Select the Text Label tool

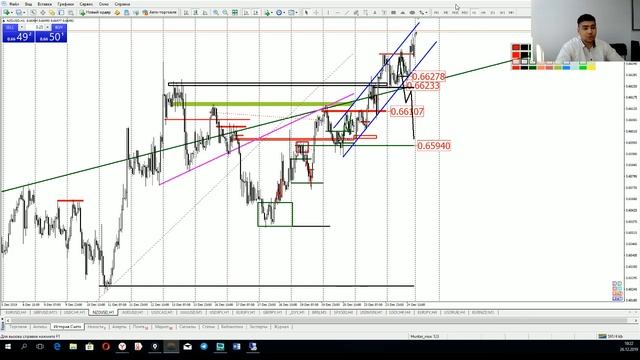click(384, 12)
